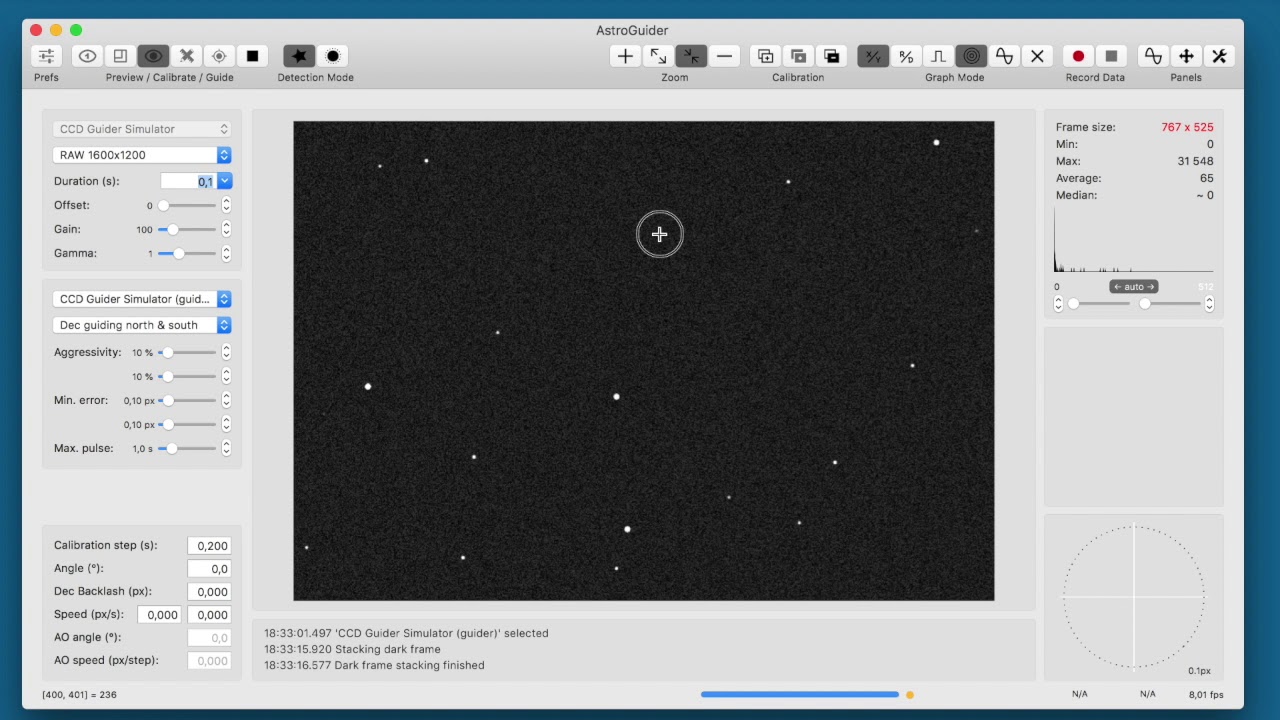The image size is (1280, 720).
Task: Click the "'CCD Guider Simulator (guider)' selected" log line
Action: [x=406, y=633]
